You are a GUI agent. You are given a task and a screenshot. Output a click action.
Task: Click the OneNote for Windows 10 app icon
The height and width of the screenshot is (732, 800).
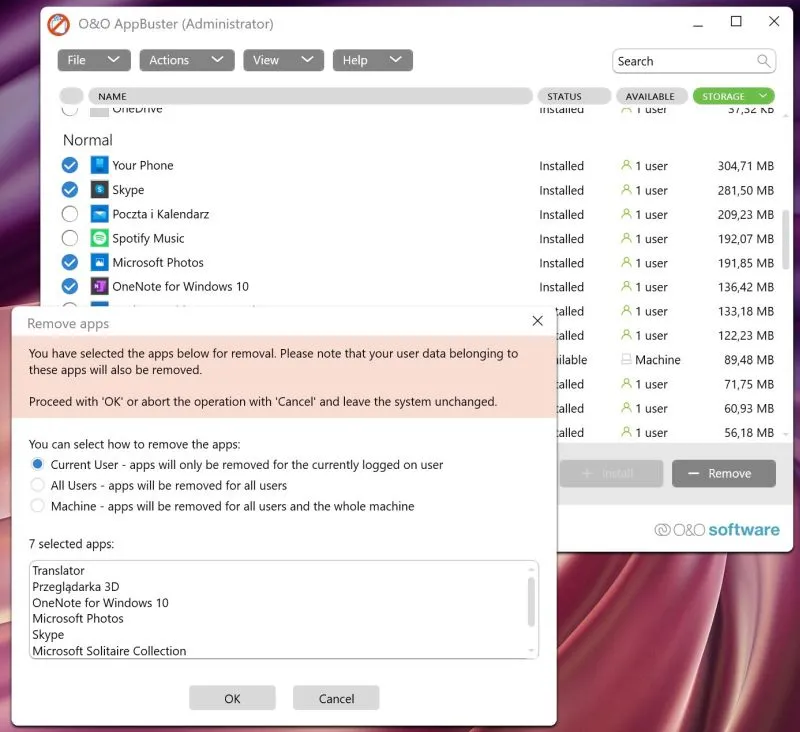click(x=100, y=286)
